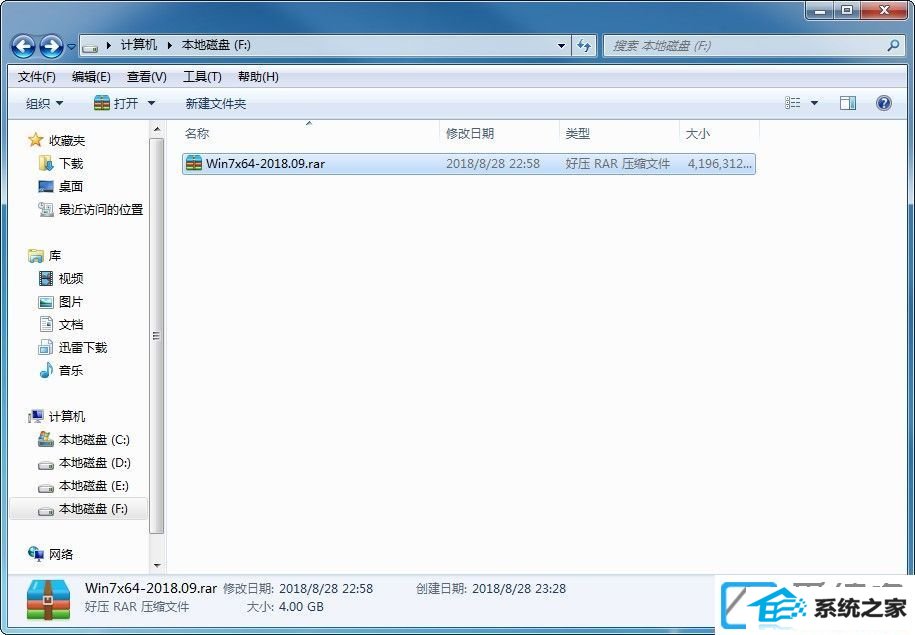
Task: Open 最近访问的位置
Action: pos(100,210)
